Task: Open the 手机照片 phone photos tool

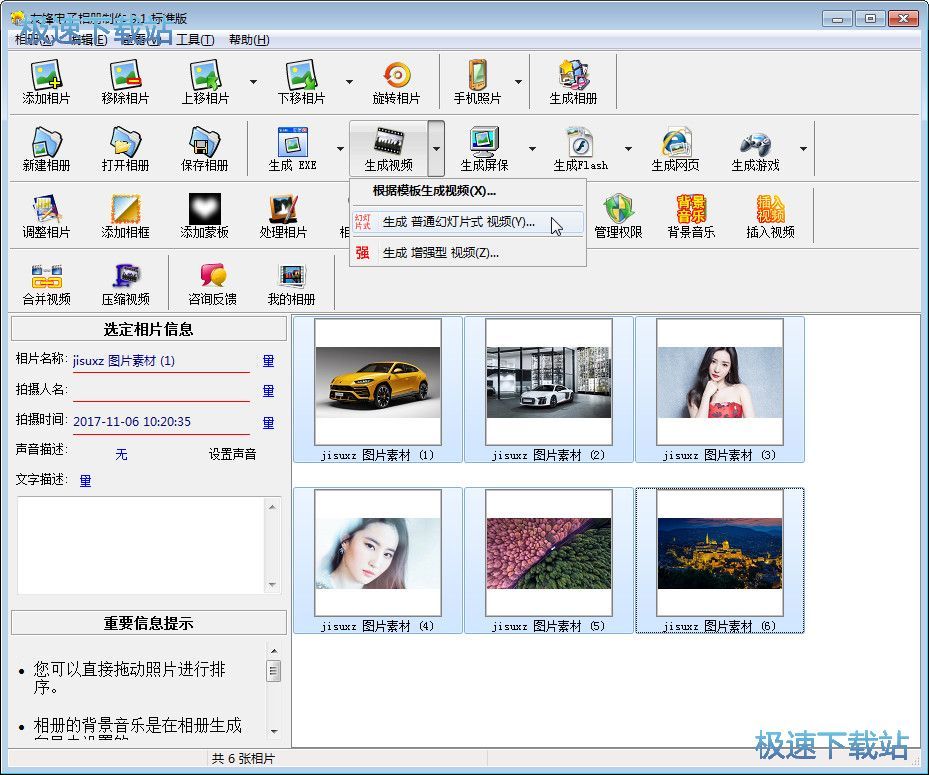Action: point(477,82)
